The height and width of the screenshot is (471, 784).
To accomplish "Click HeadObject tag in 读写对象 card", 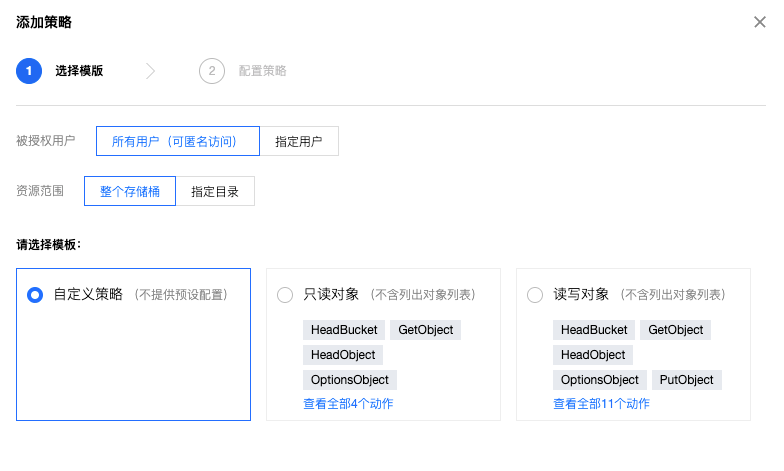I will (593, 355).
